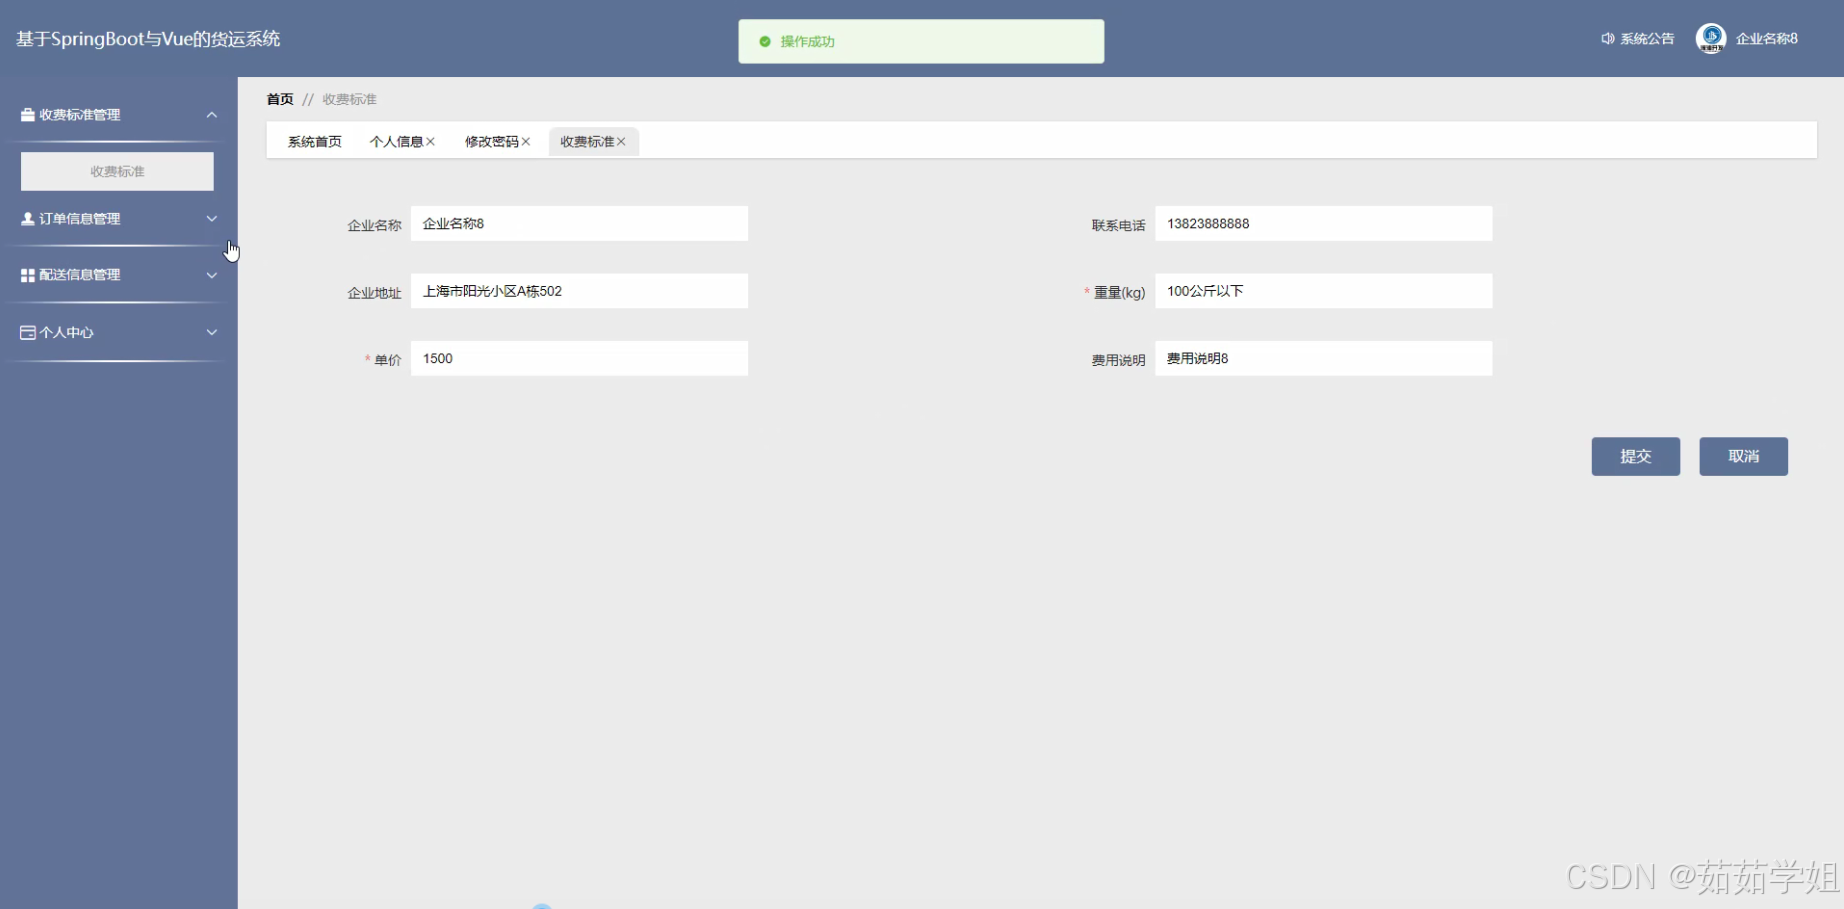The height and width of the screenshot is (909, 1844).
Task: Click the 配送信息管理 grid icon
Action: 28,275
